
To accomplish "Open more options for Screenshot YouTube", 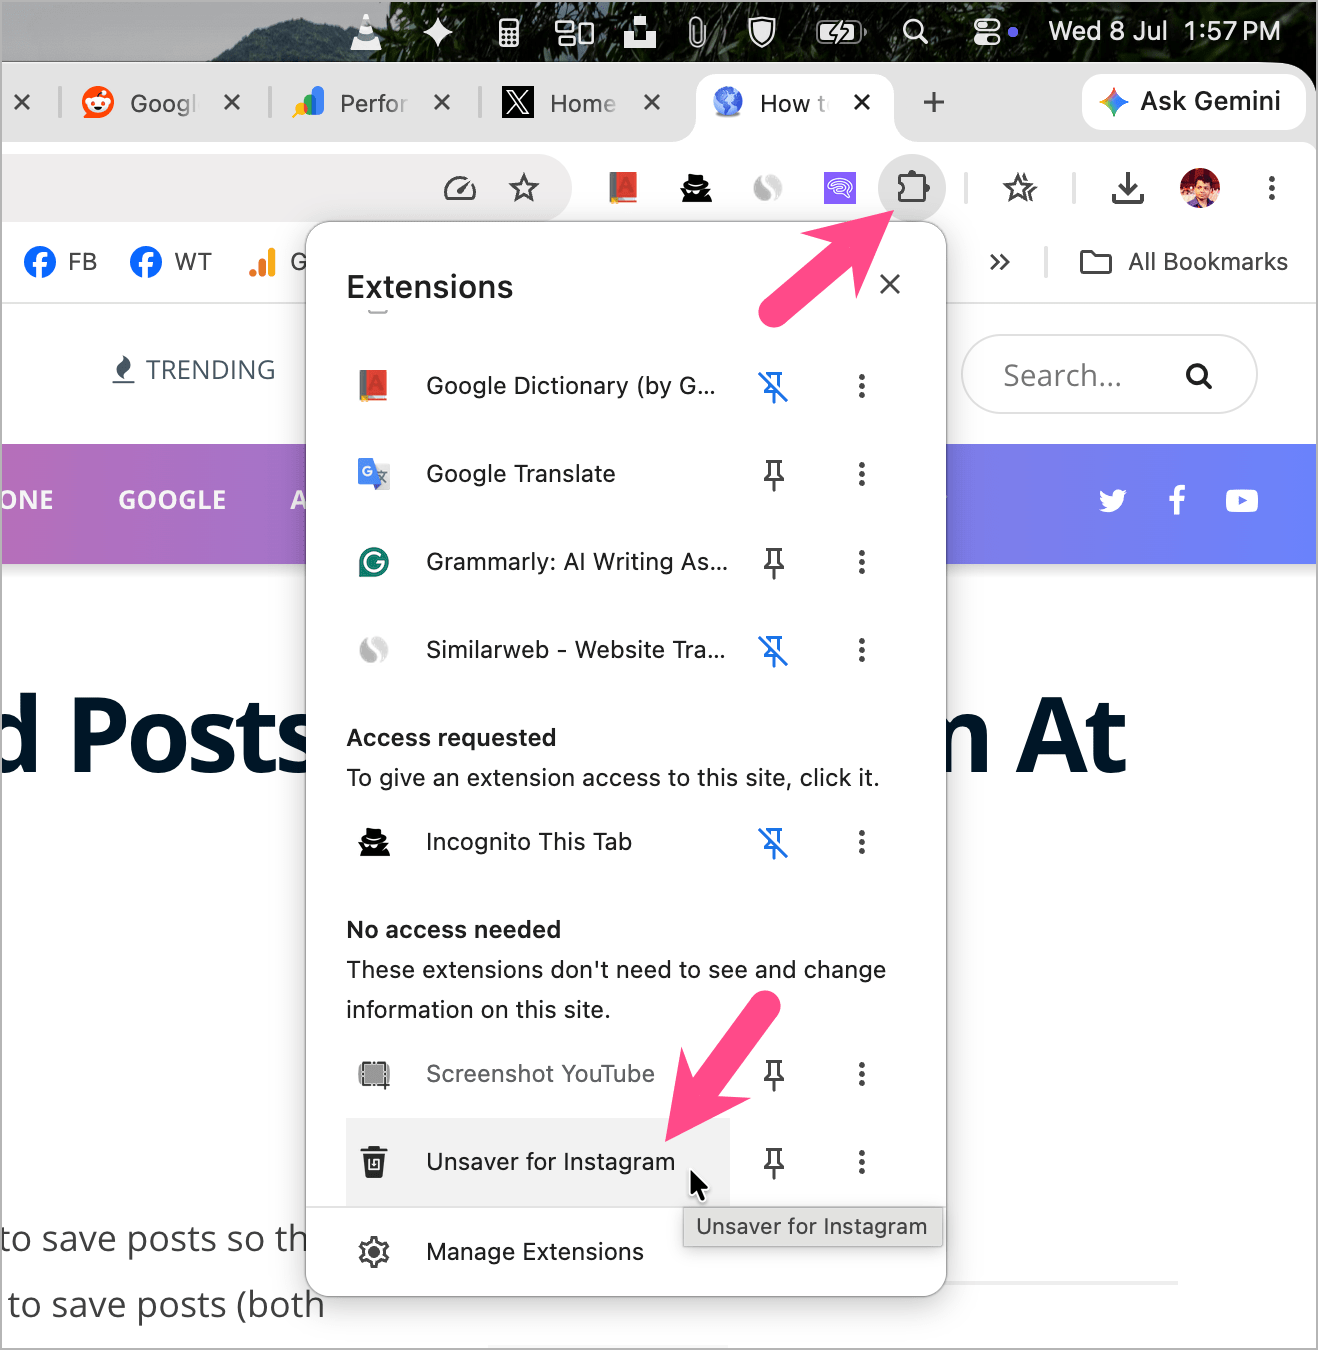I will coord(862,1074).
